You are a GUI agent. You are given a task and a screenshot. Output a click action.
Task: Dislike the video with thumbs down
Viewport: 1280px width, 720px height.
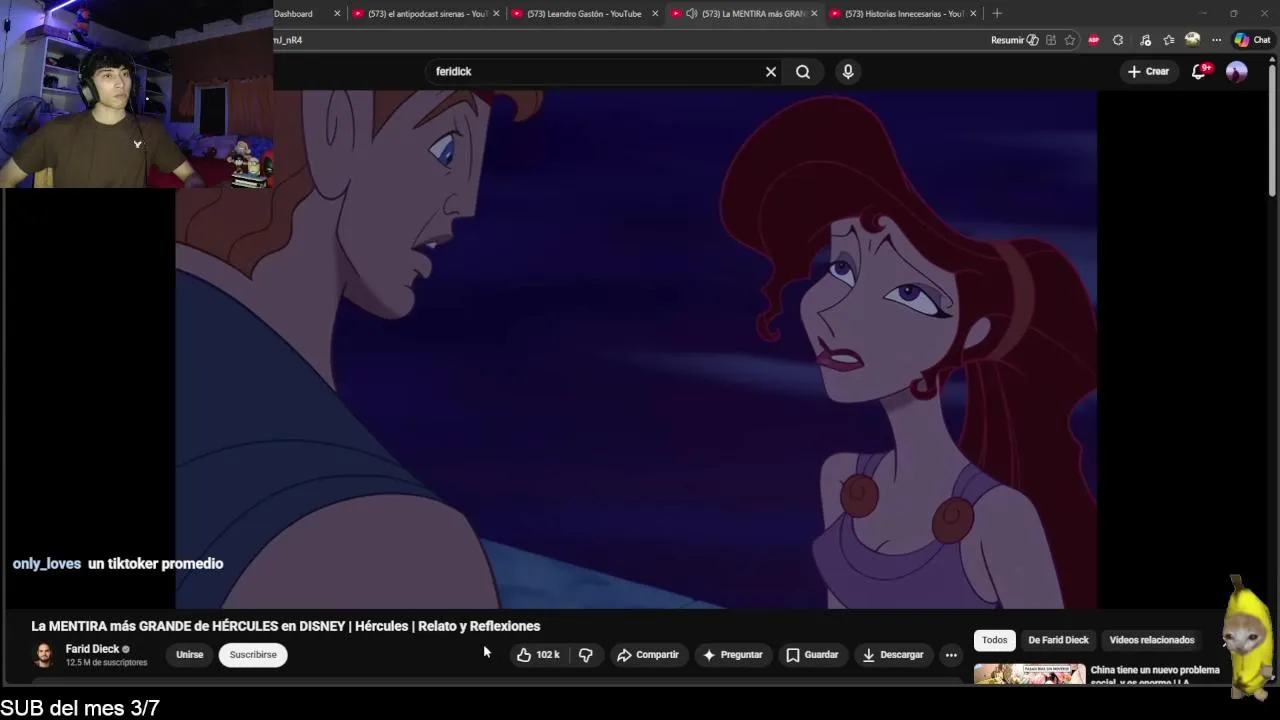click(586, 655)
